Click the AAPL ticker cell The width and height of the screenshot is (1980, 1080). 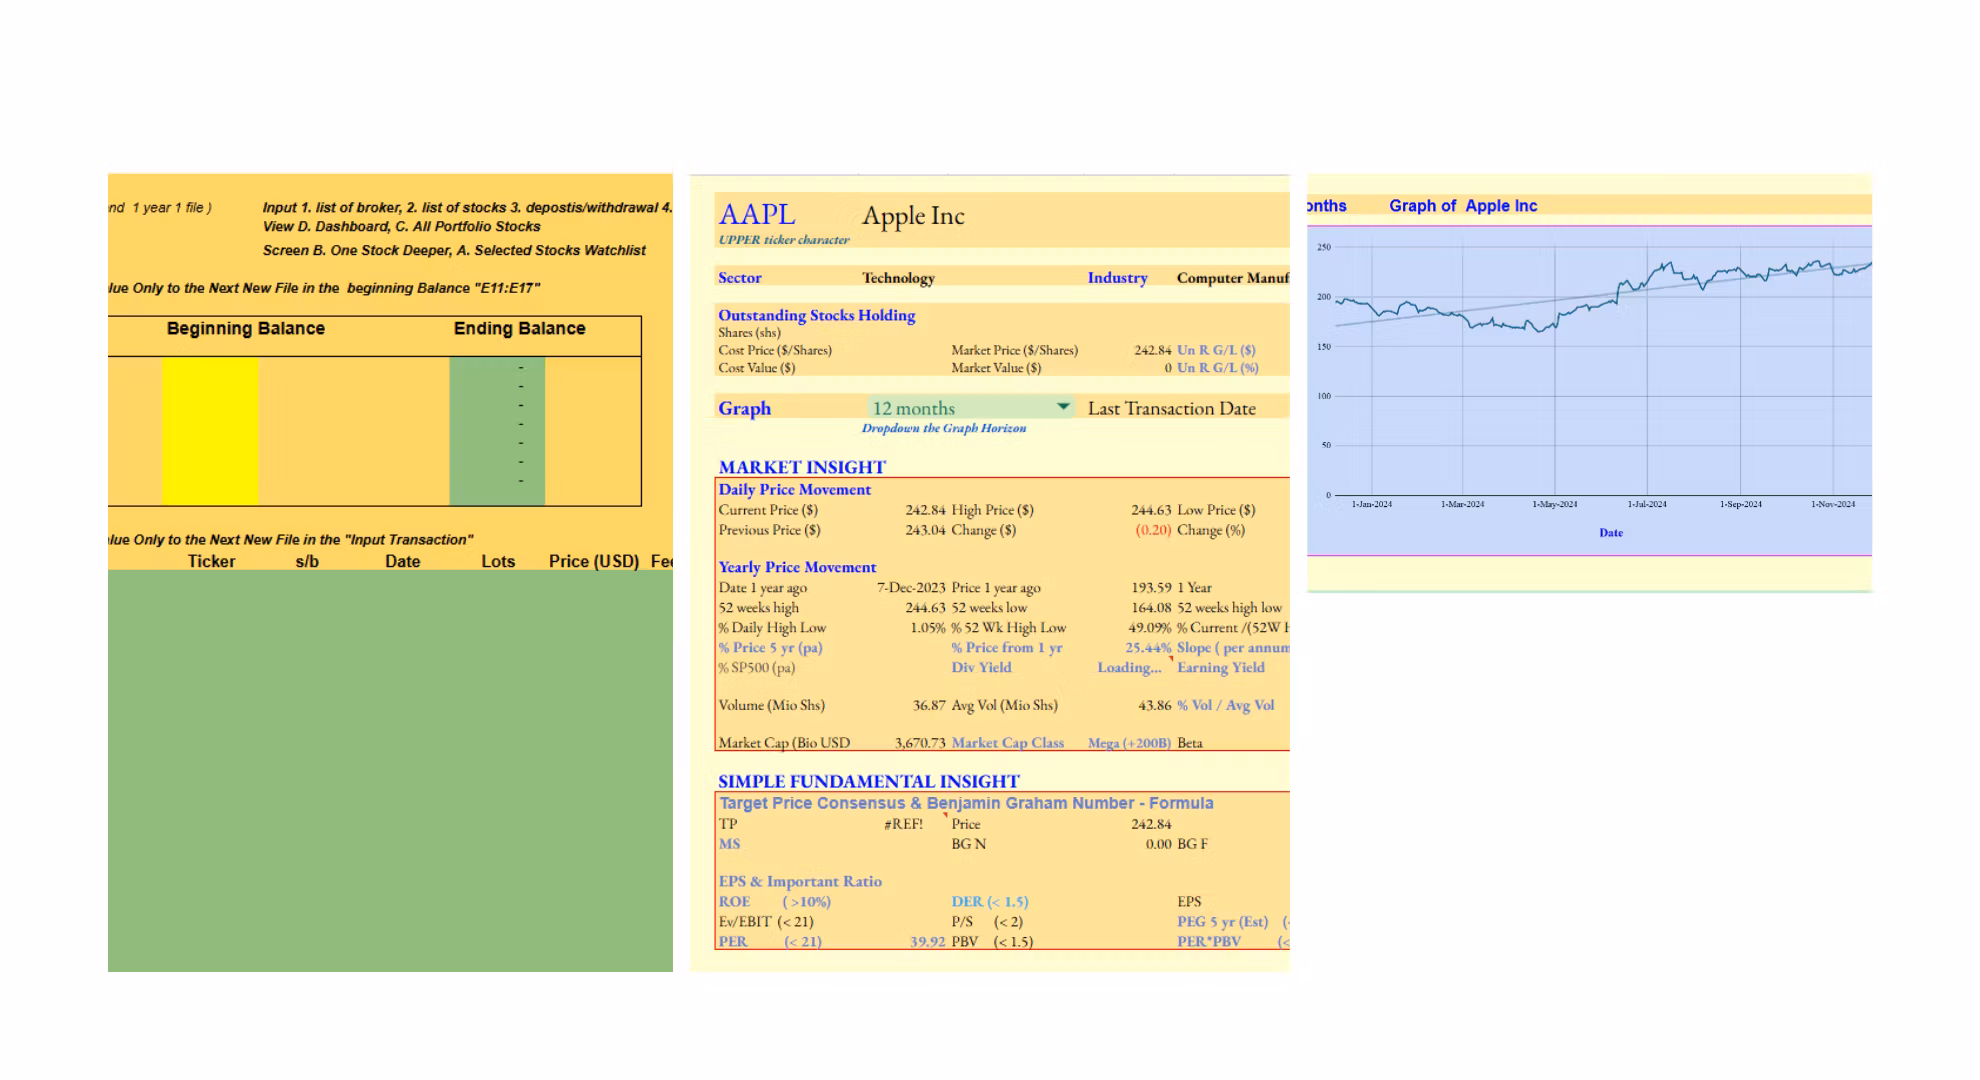[x=757, y=215]
